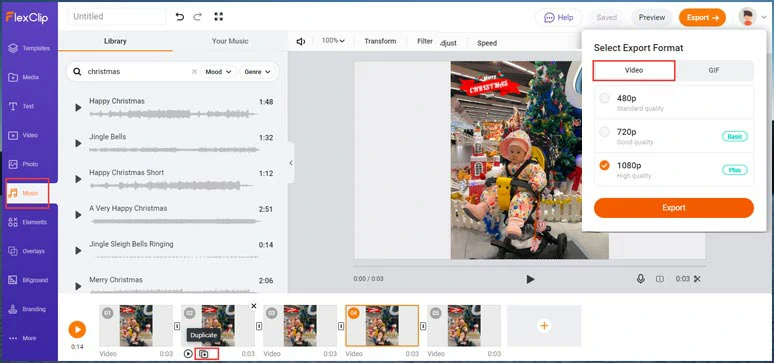The image size is (774, 363).
Task: Open transition between clips 01 and 02
Action: [177, 326]
